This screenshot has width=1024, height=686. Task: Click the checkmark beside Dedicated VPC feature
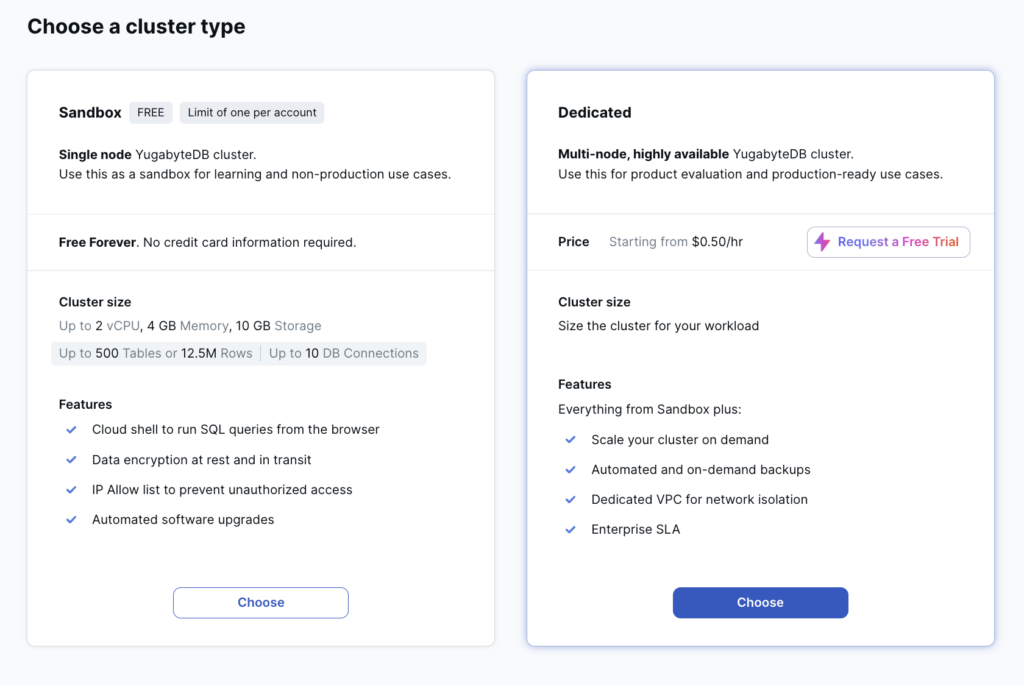click(x=571, y=499)
